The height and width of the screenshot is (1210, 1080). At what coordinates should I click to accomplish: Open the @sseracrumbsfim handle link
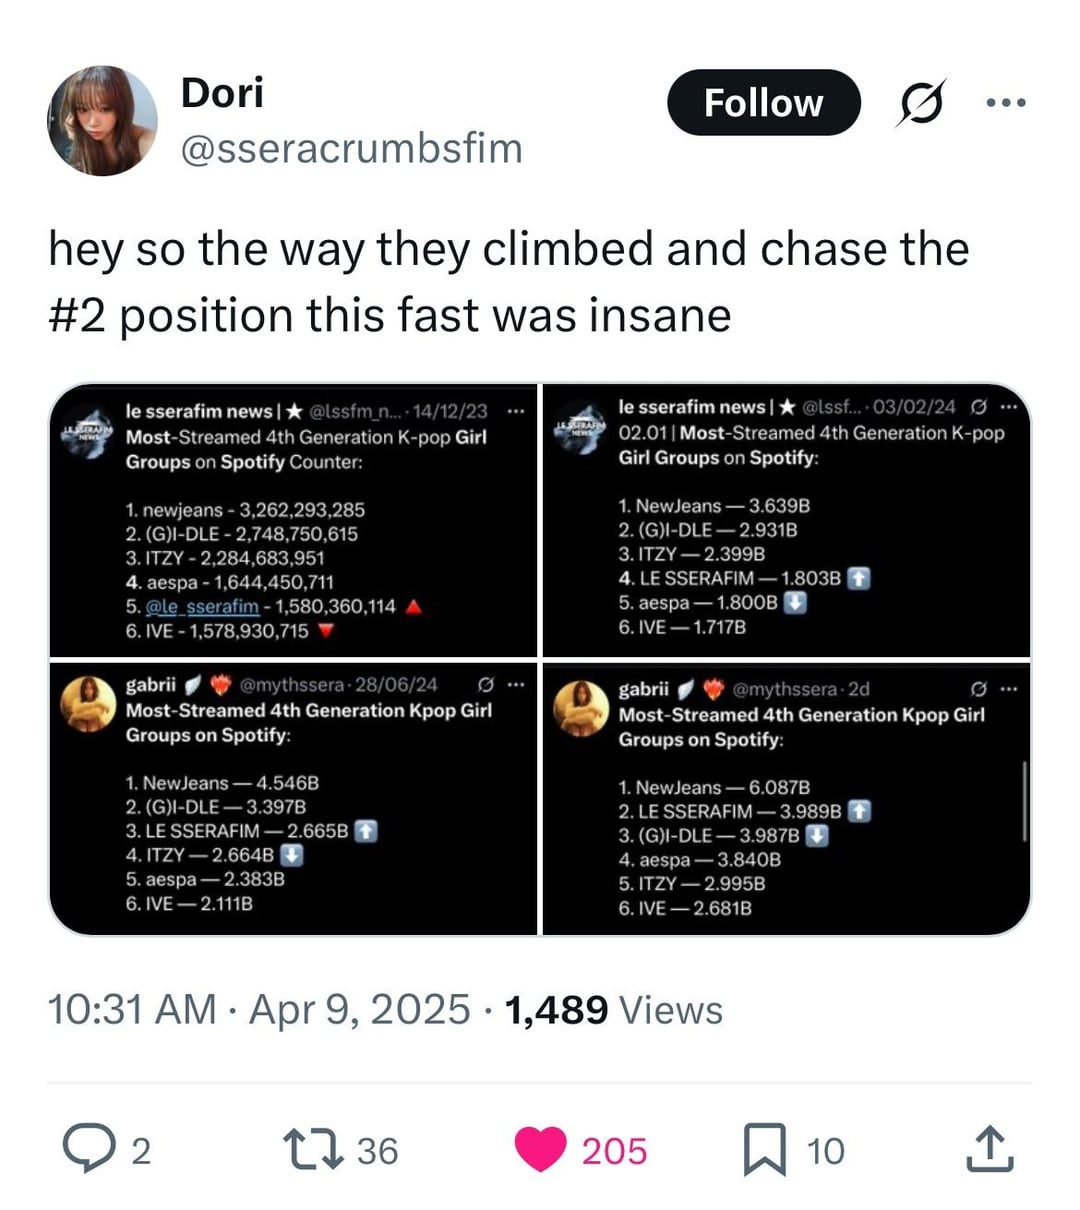coord(351,148)
